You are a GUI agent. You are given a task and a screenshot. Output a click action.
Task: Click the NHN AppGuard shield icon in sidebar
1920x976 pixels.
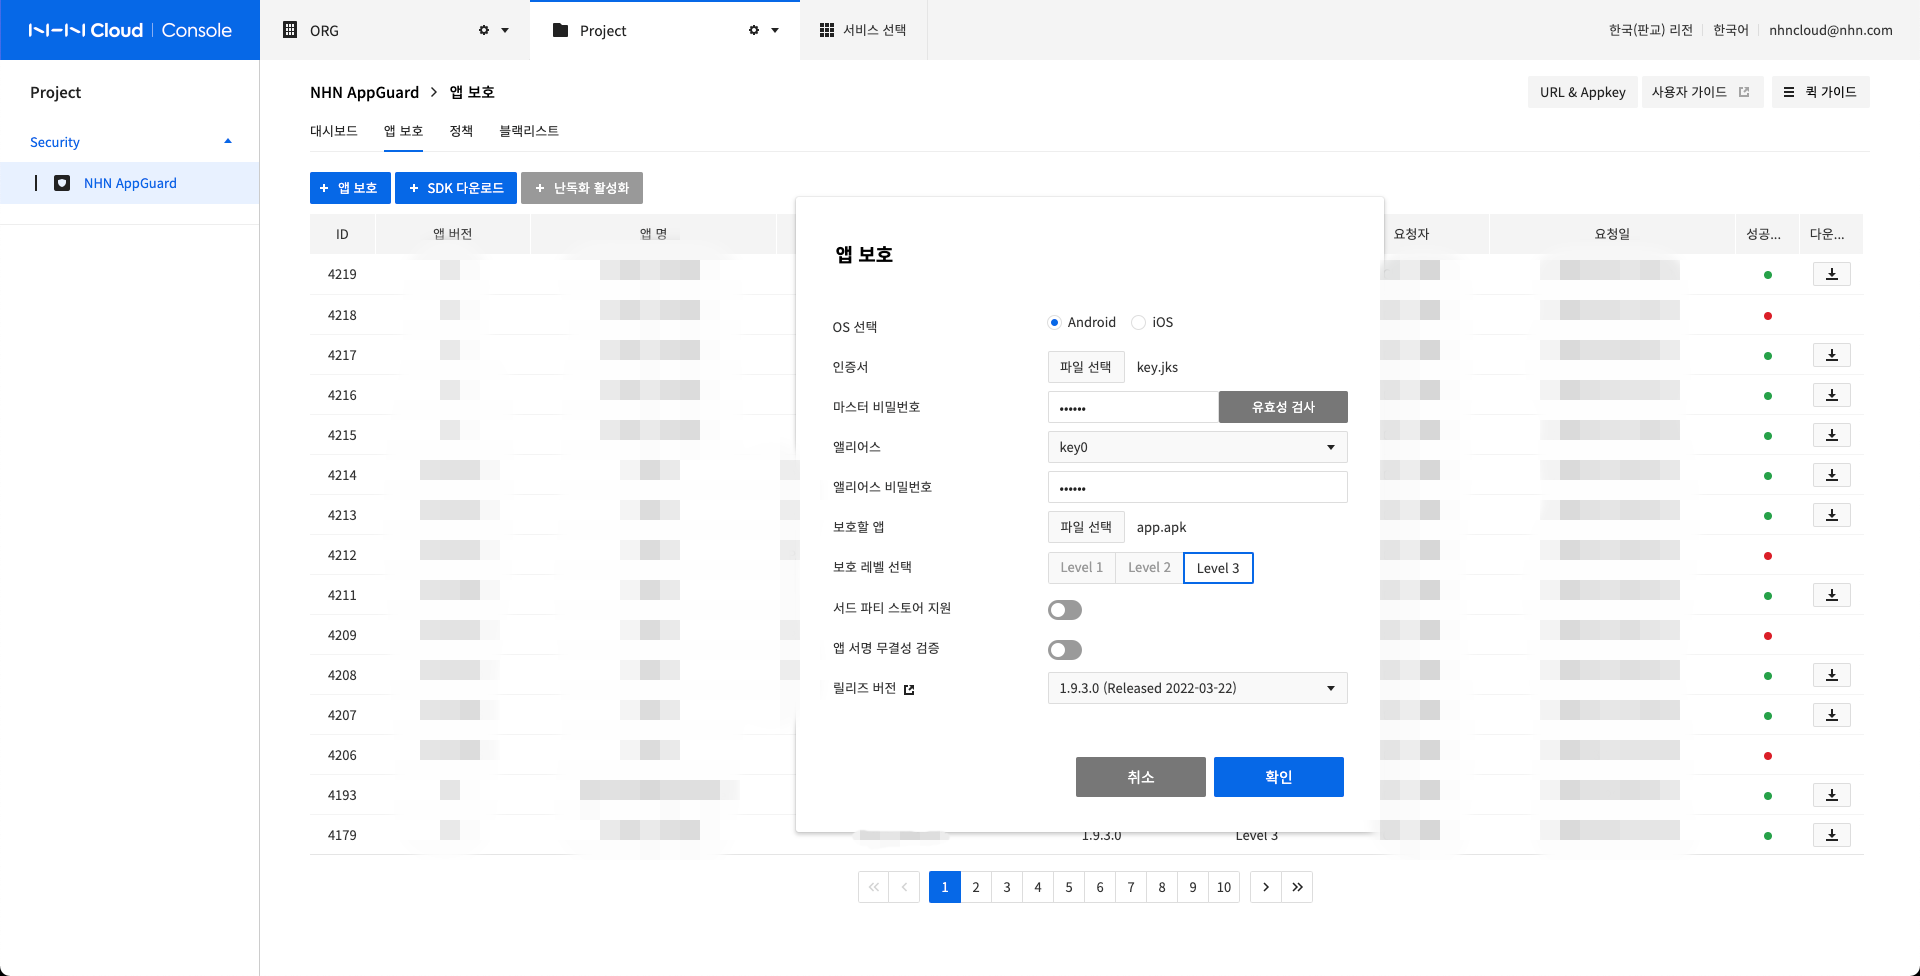pyautogui.click(x=62, y=183)
